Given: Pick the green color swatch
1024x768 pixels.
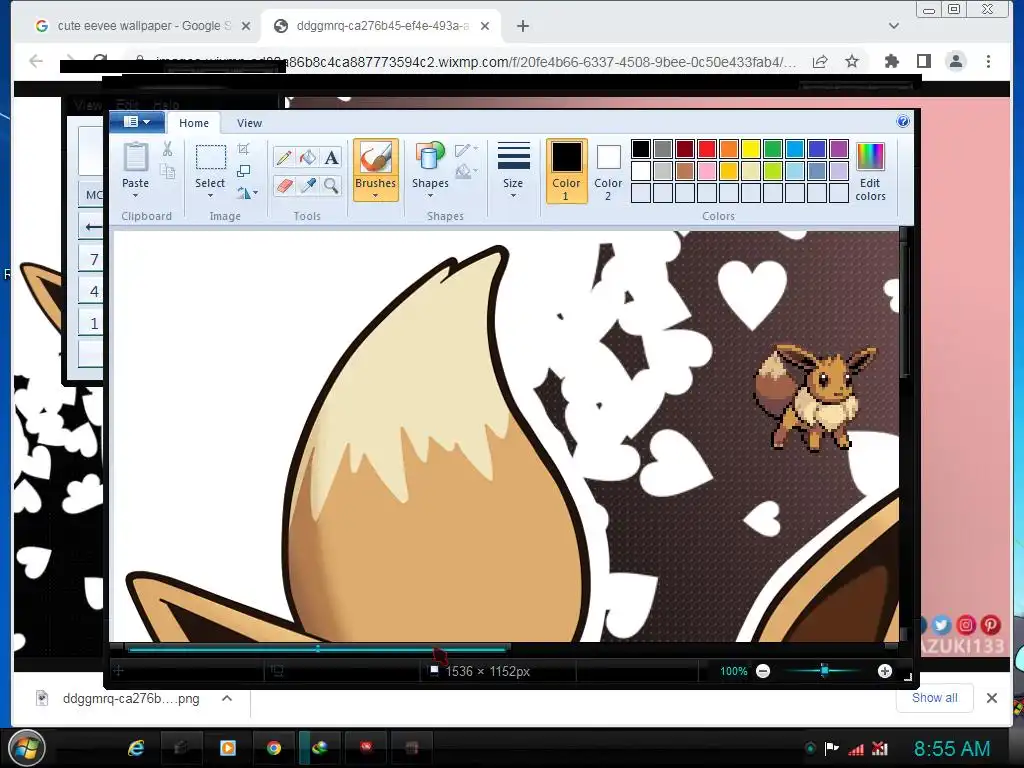Looking at the screenshot, I should (773, 149).
